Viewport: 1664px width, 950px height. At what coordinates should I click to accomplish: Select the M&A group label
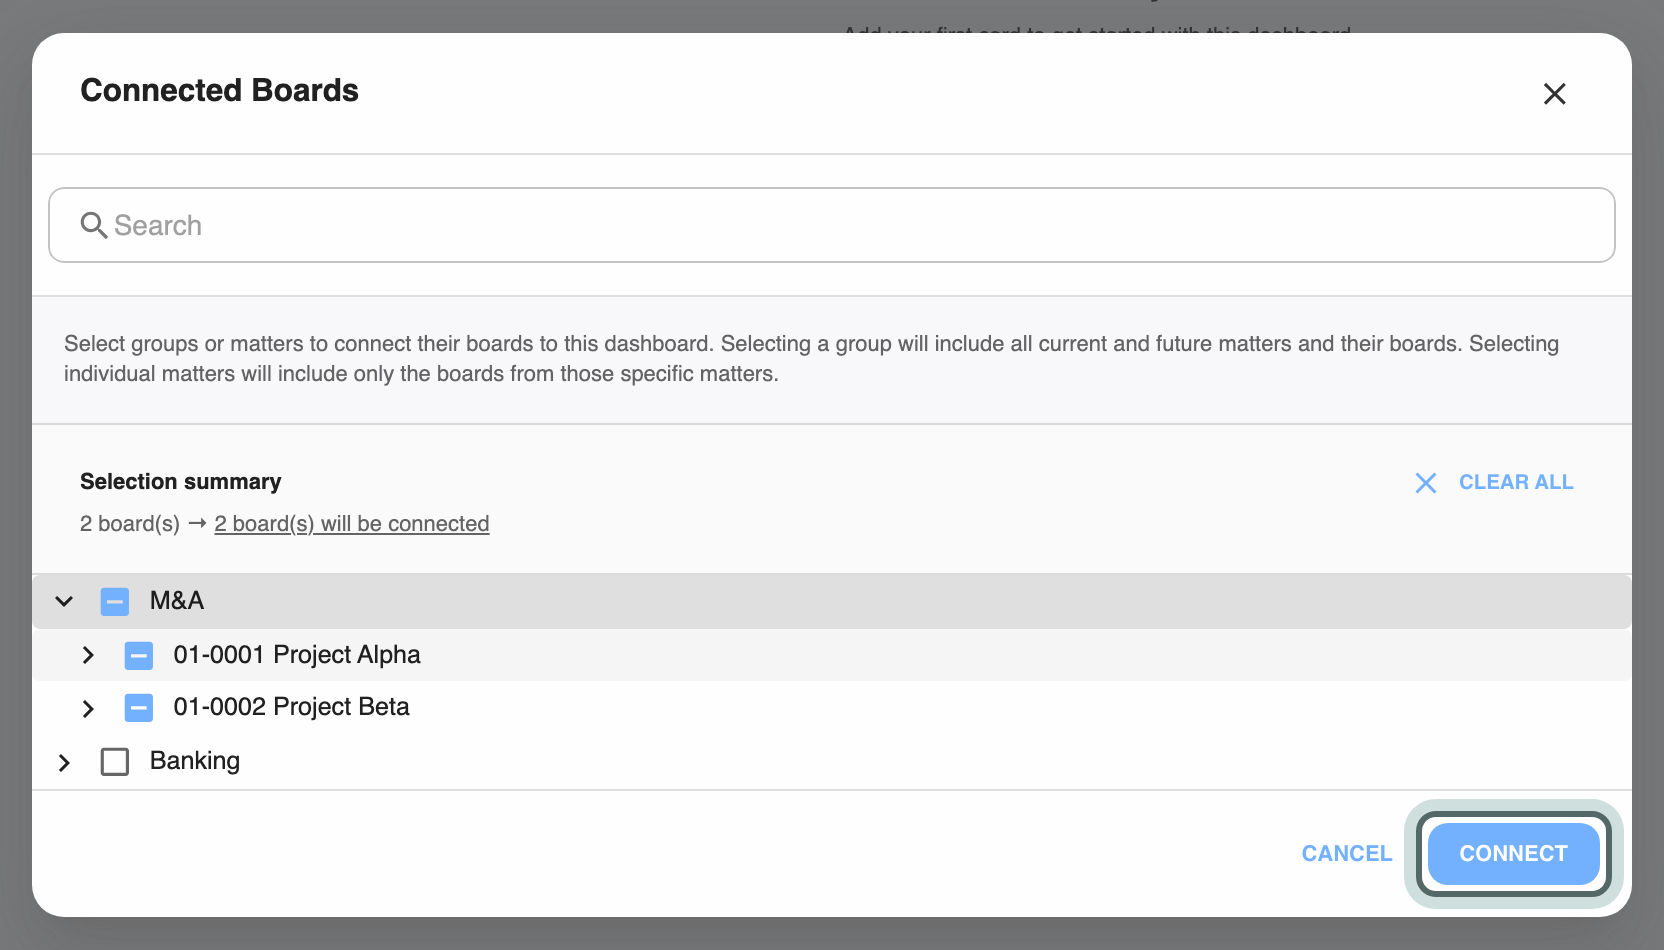tap(177, 600)
